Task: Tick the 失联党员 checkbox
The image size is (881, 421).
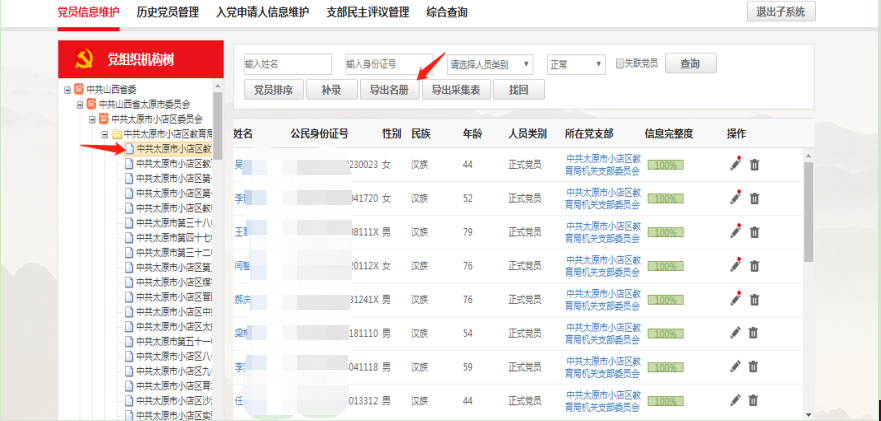Action: click(x=620, y=63)
